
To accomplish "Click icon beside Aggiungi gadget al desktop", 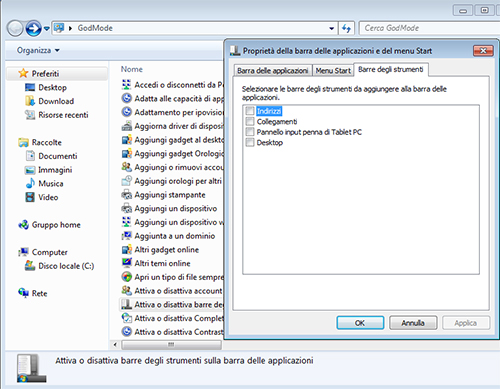I will [126, 140].
